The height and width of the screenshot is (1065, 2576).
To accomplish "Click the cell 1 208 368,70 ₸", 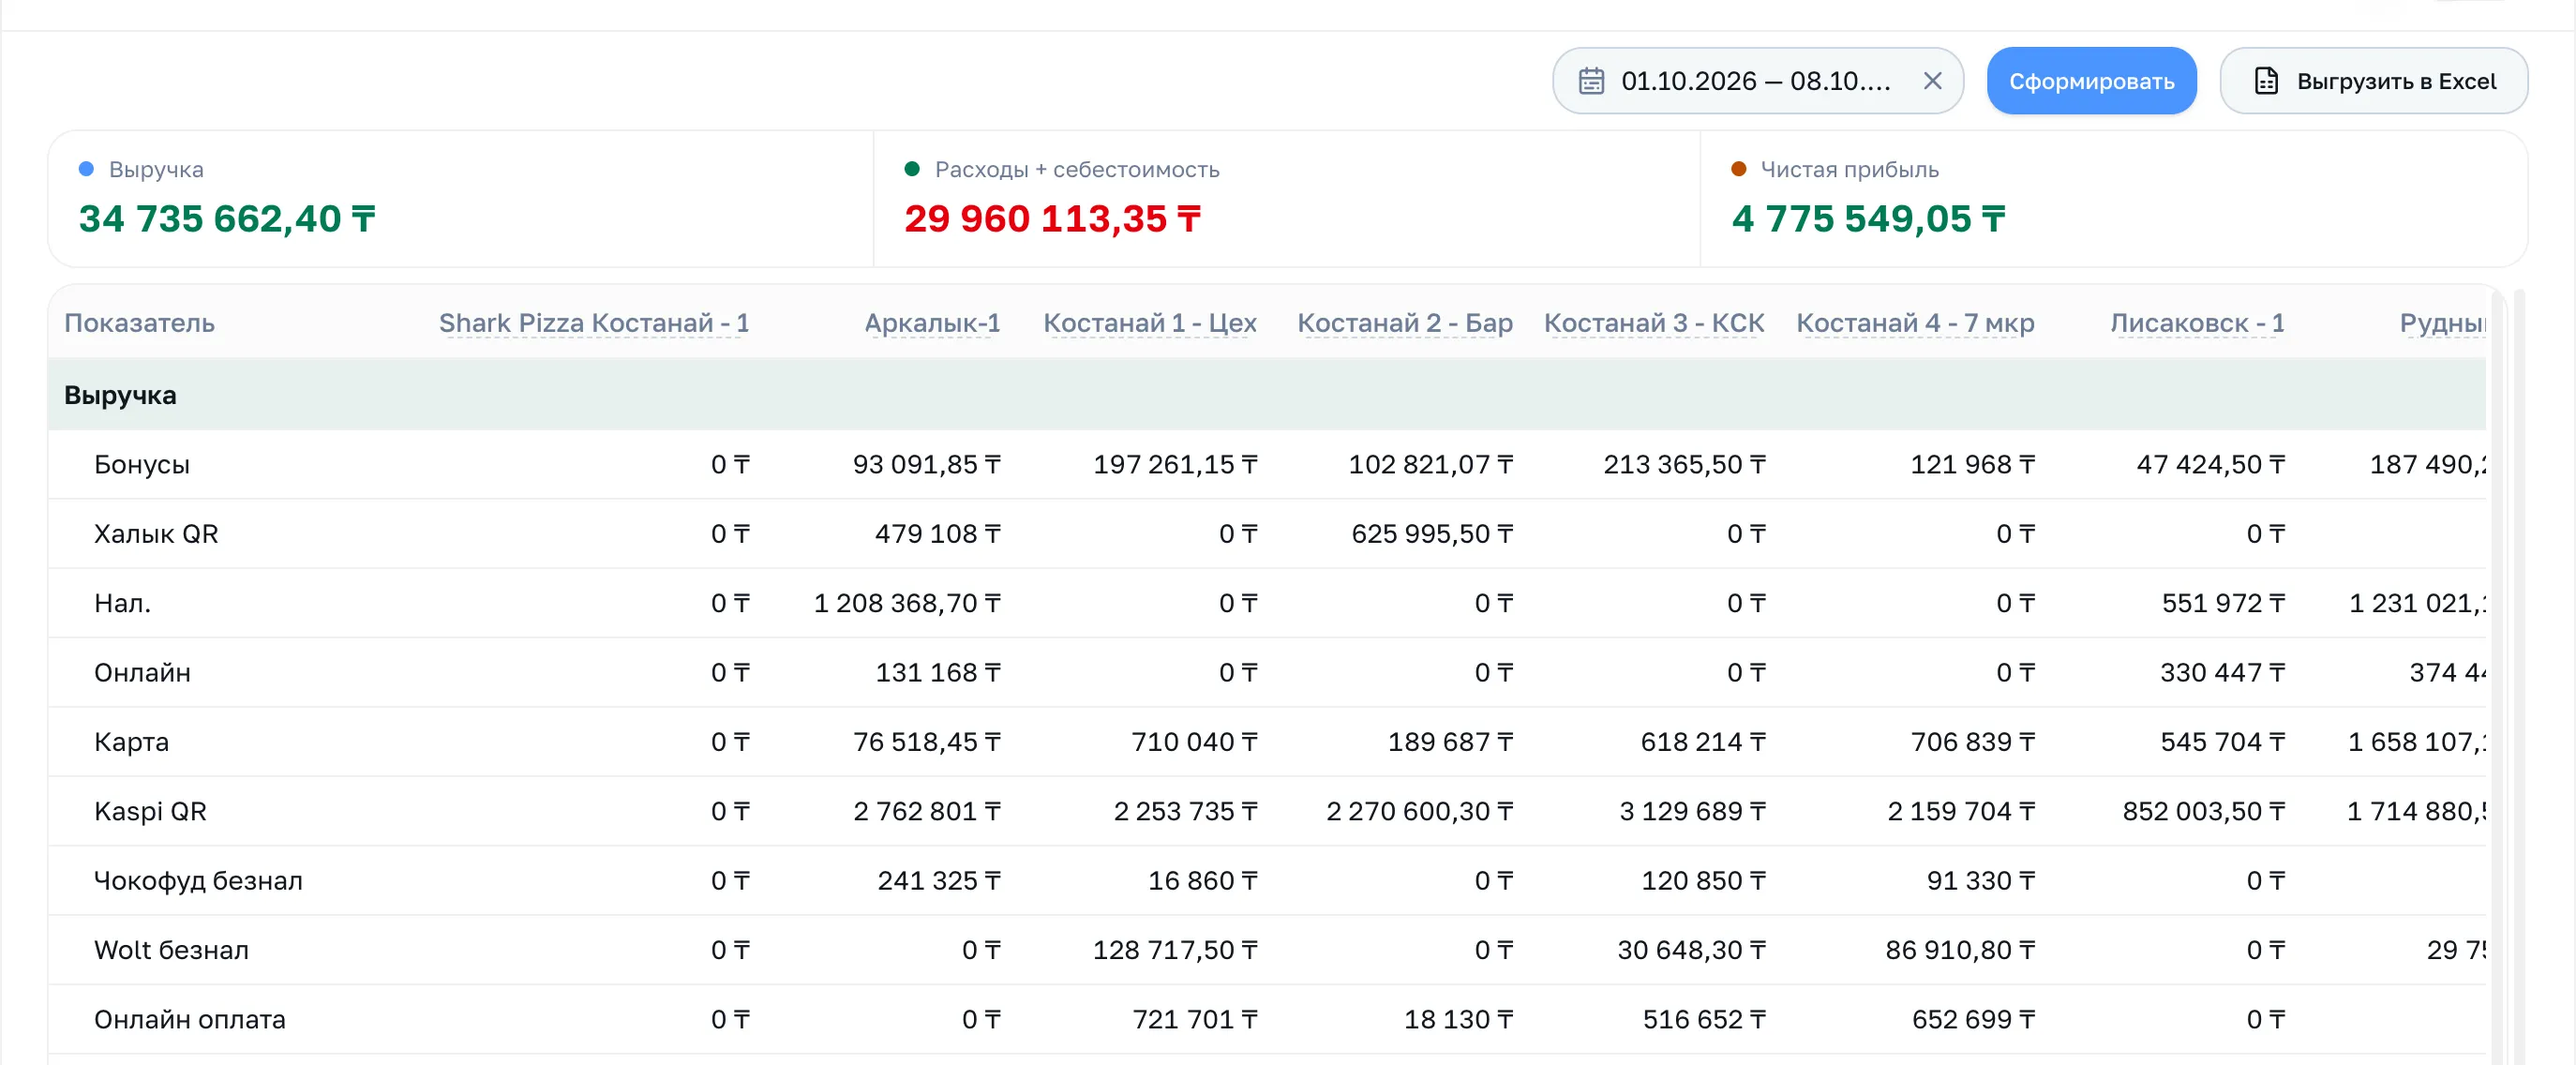I will point(907,603).
